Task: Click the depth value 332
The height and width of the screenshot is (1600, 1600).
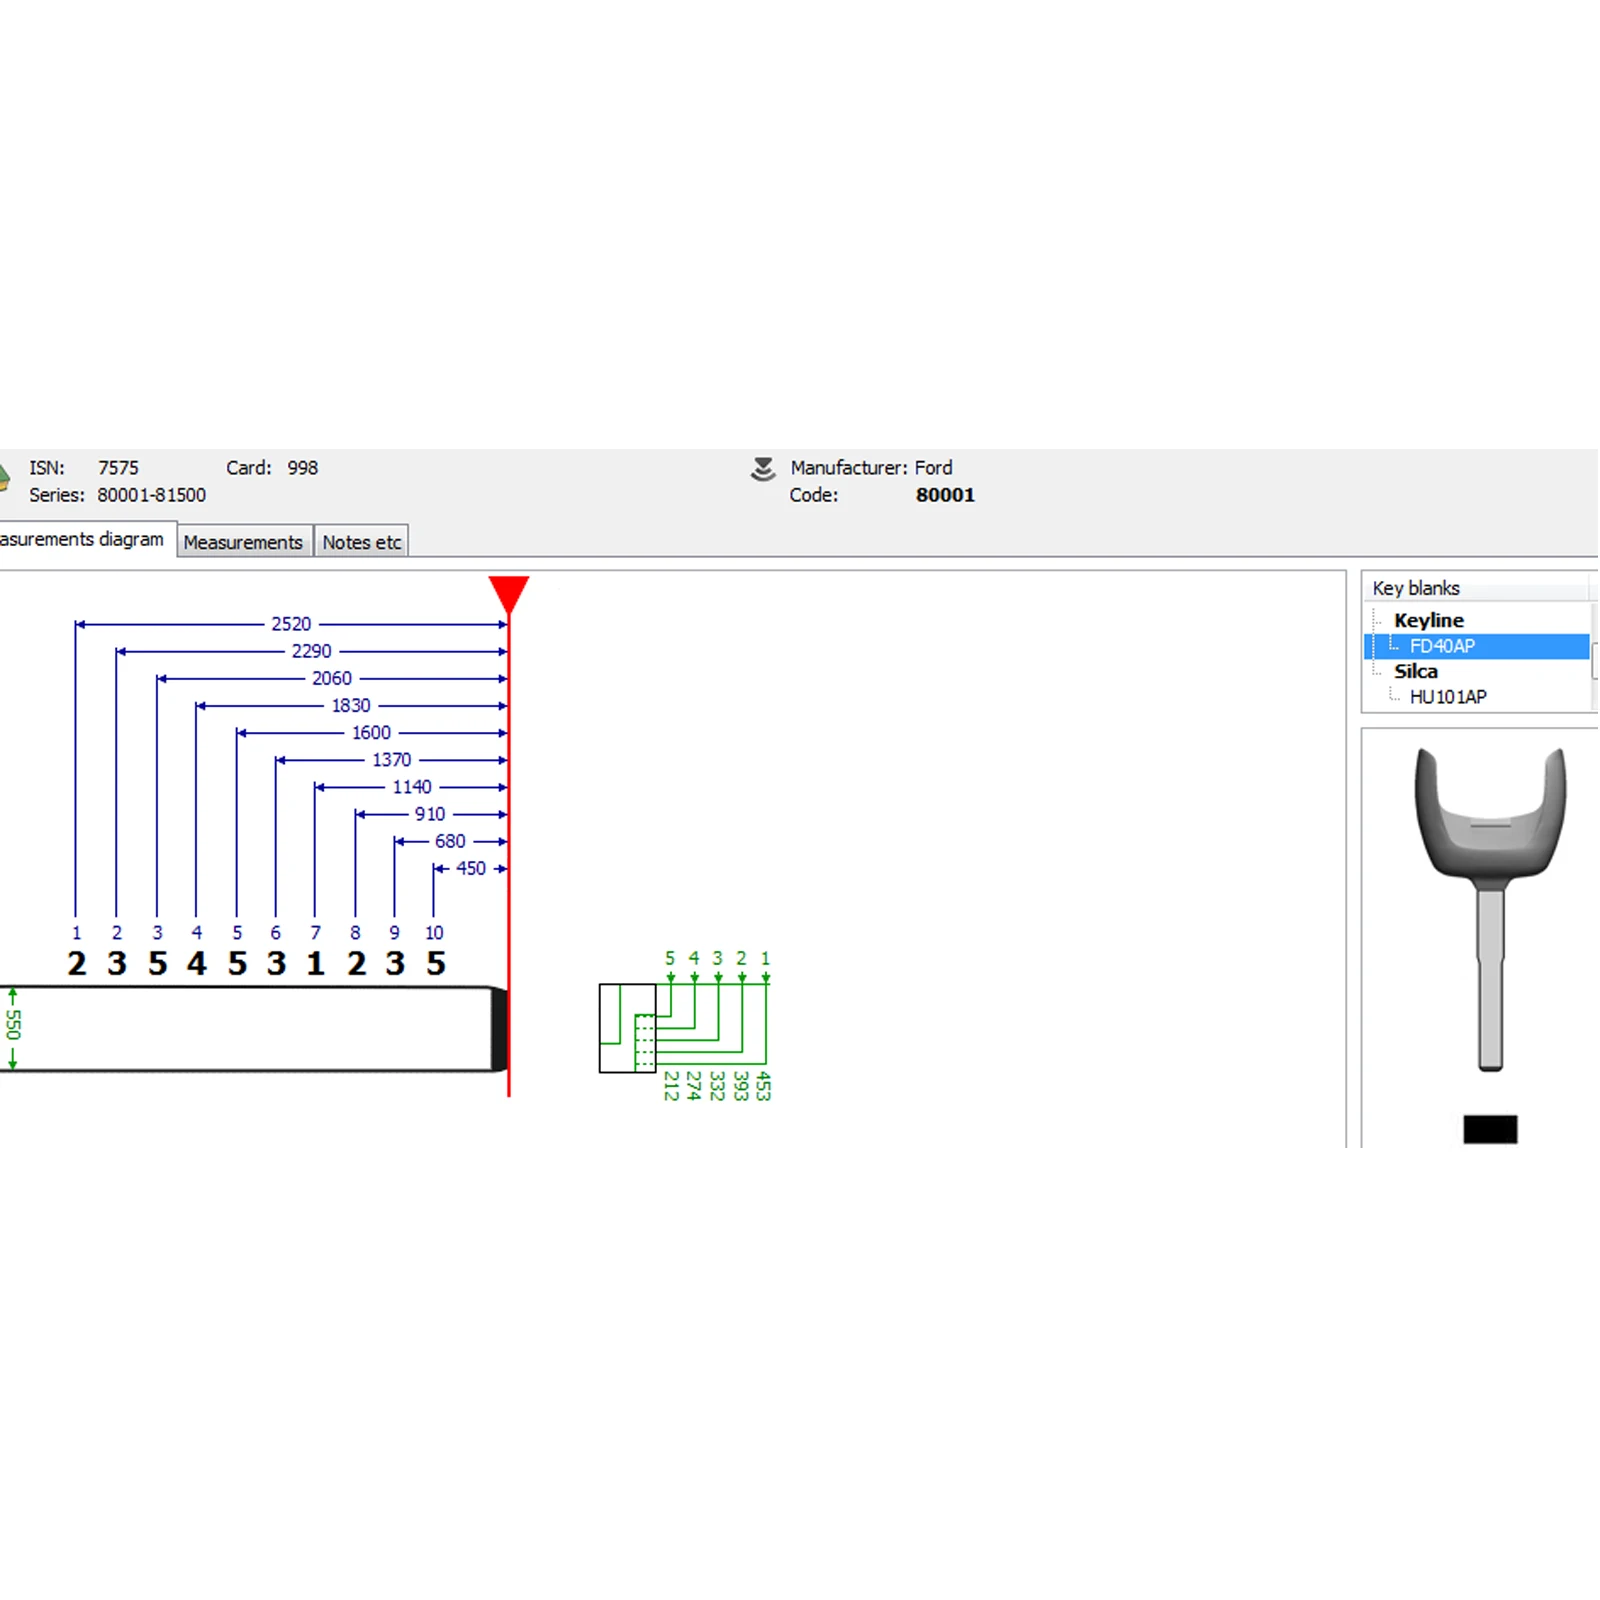Action: tap(716, 1086)
